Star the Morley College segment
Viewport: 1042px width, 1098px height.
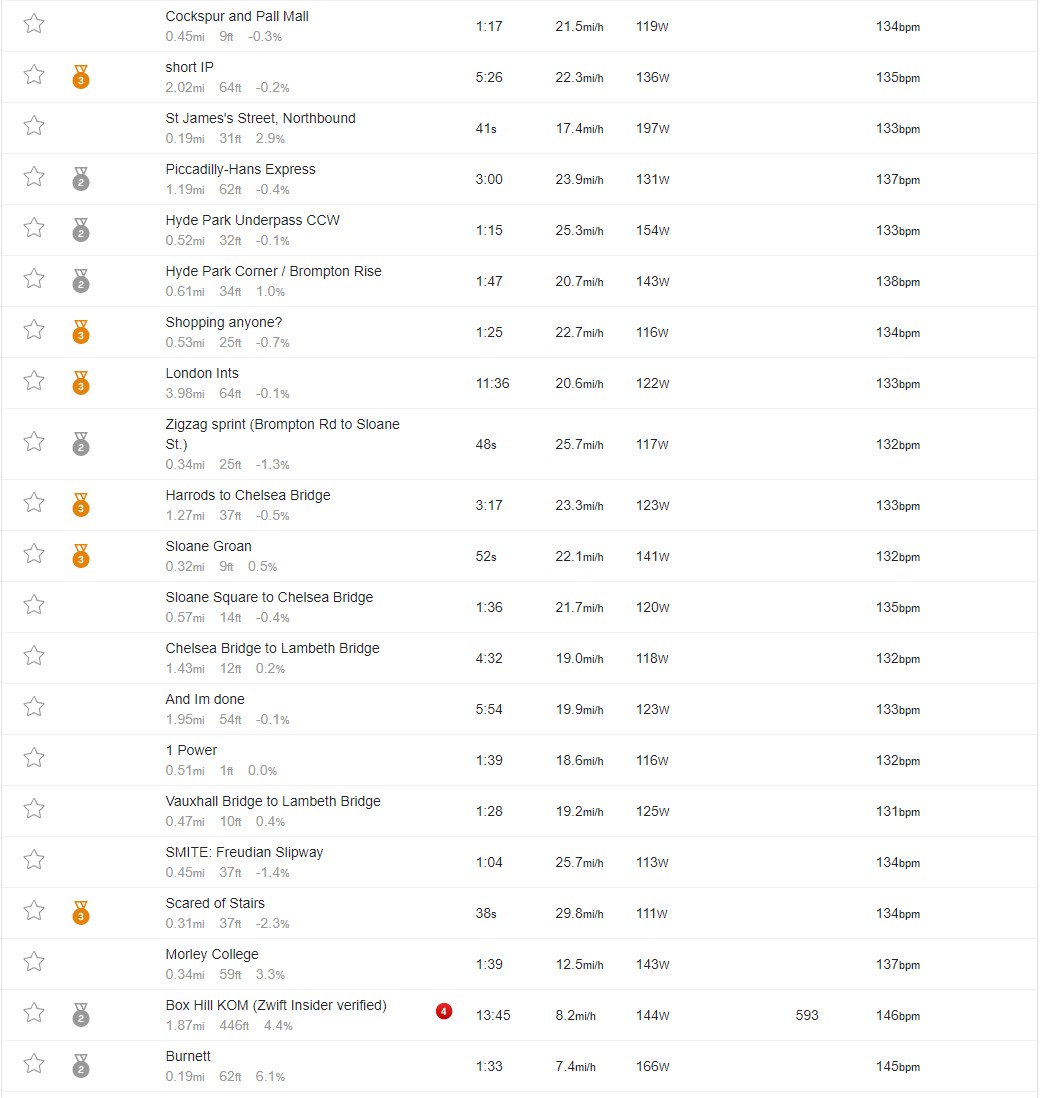[x=34, y=961]
